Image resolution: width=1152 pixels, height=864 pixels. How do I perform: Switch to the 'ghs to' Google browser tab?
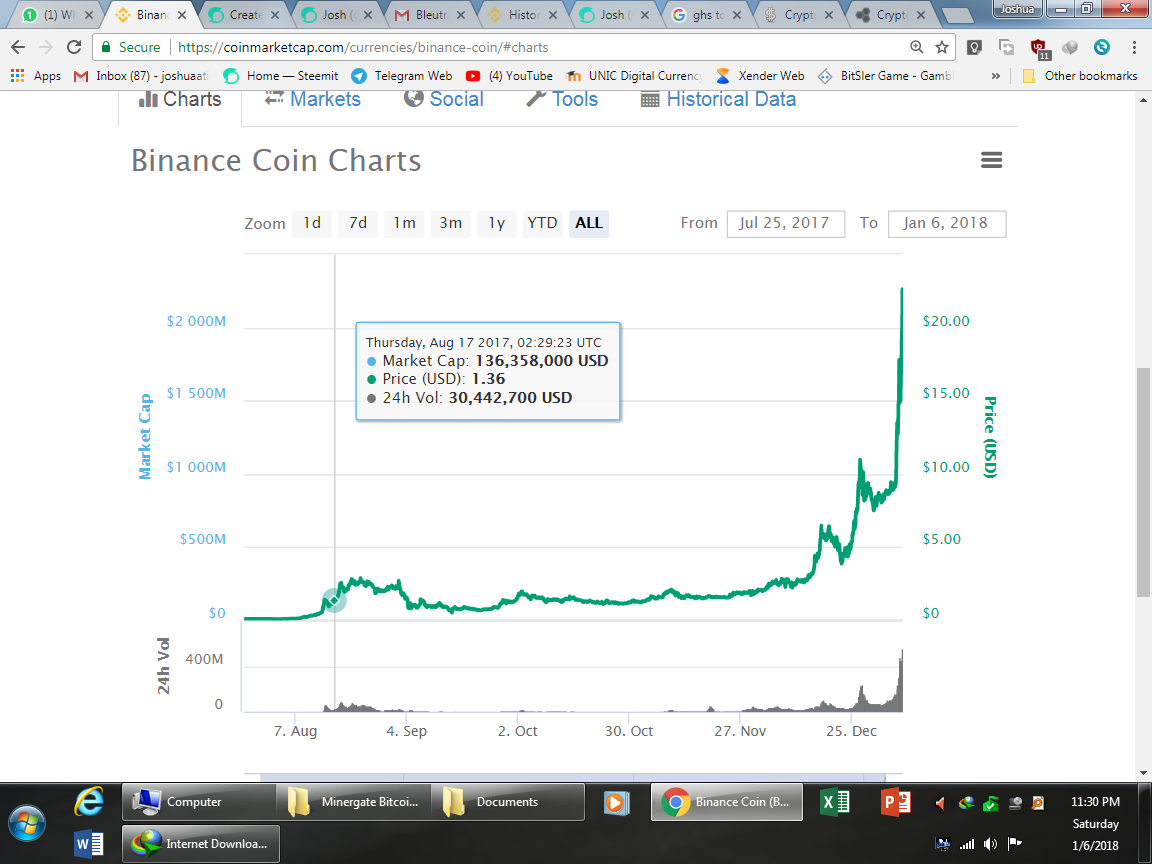pyautogui.click(x=707, y=15)
